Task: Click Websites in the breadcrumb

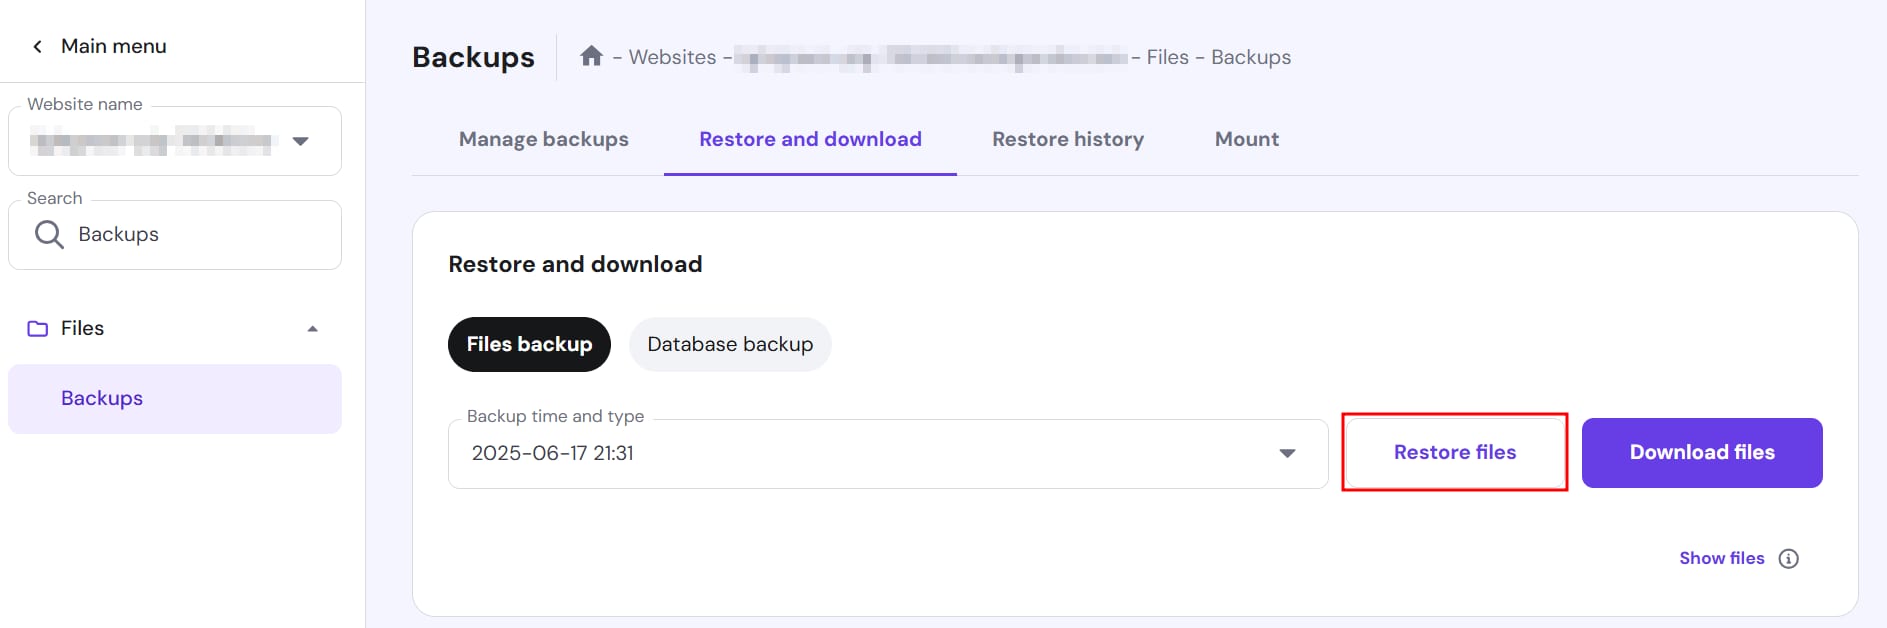Action: pyautogui.click(x=672, y=58)
